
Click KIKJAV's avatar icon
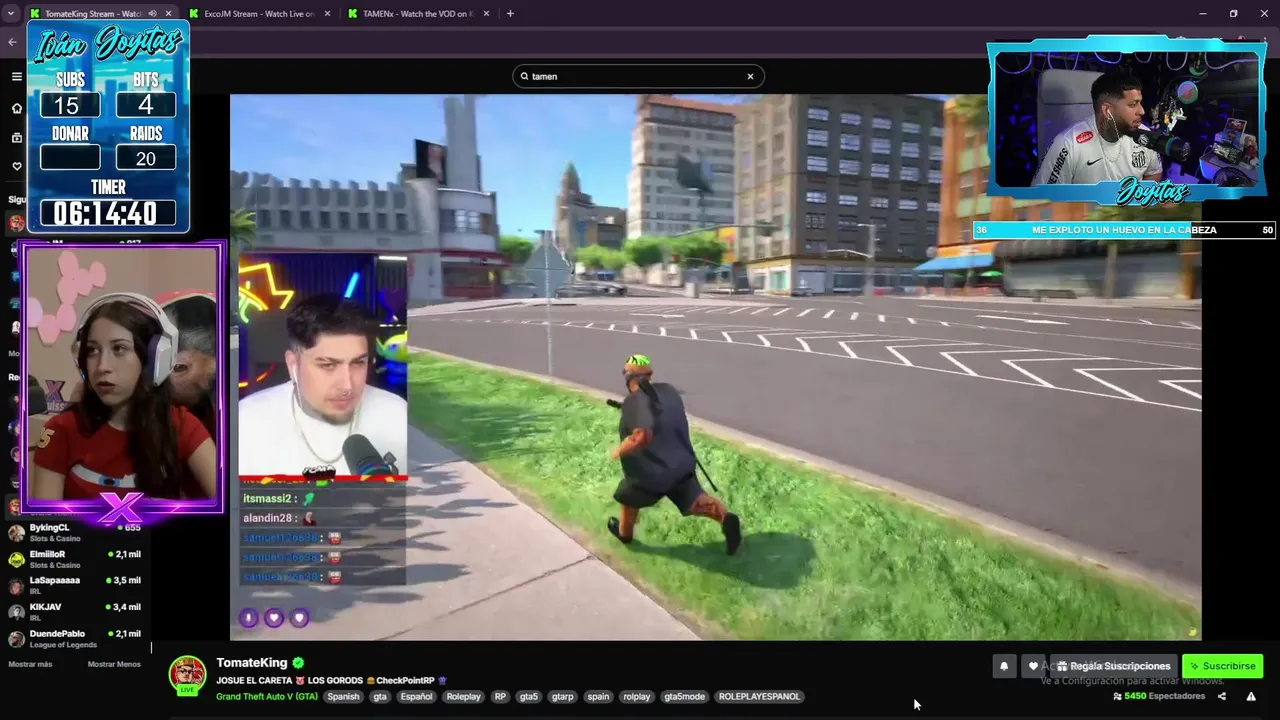tap(16, 612)
